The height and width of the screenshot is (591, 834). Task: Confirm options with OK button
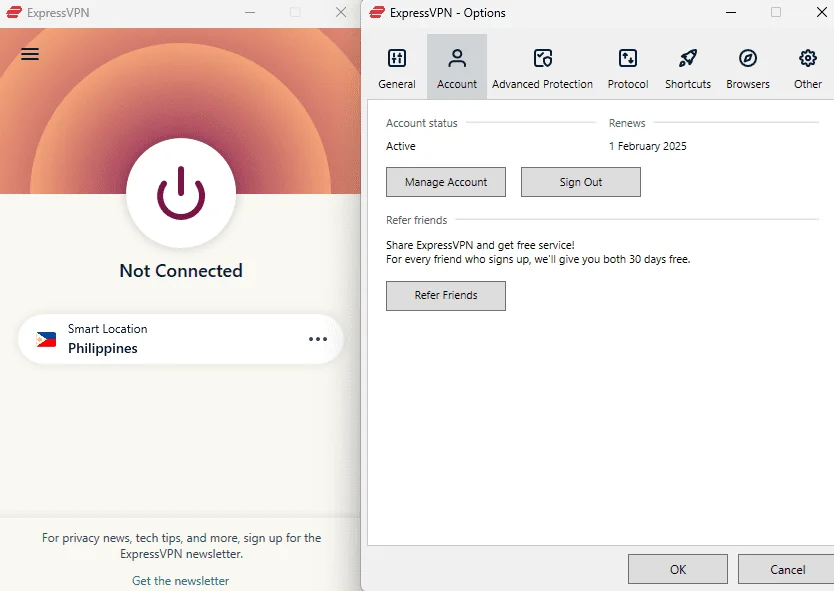point(678,569)
